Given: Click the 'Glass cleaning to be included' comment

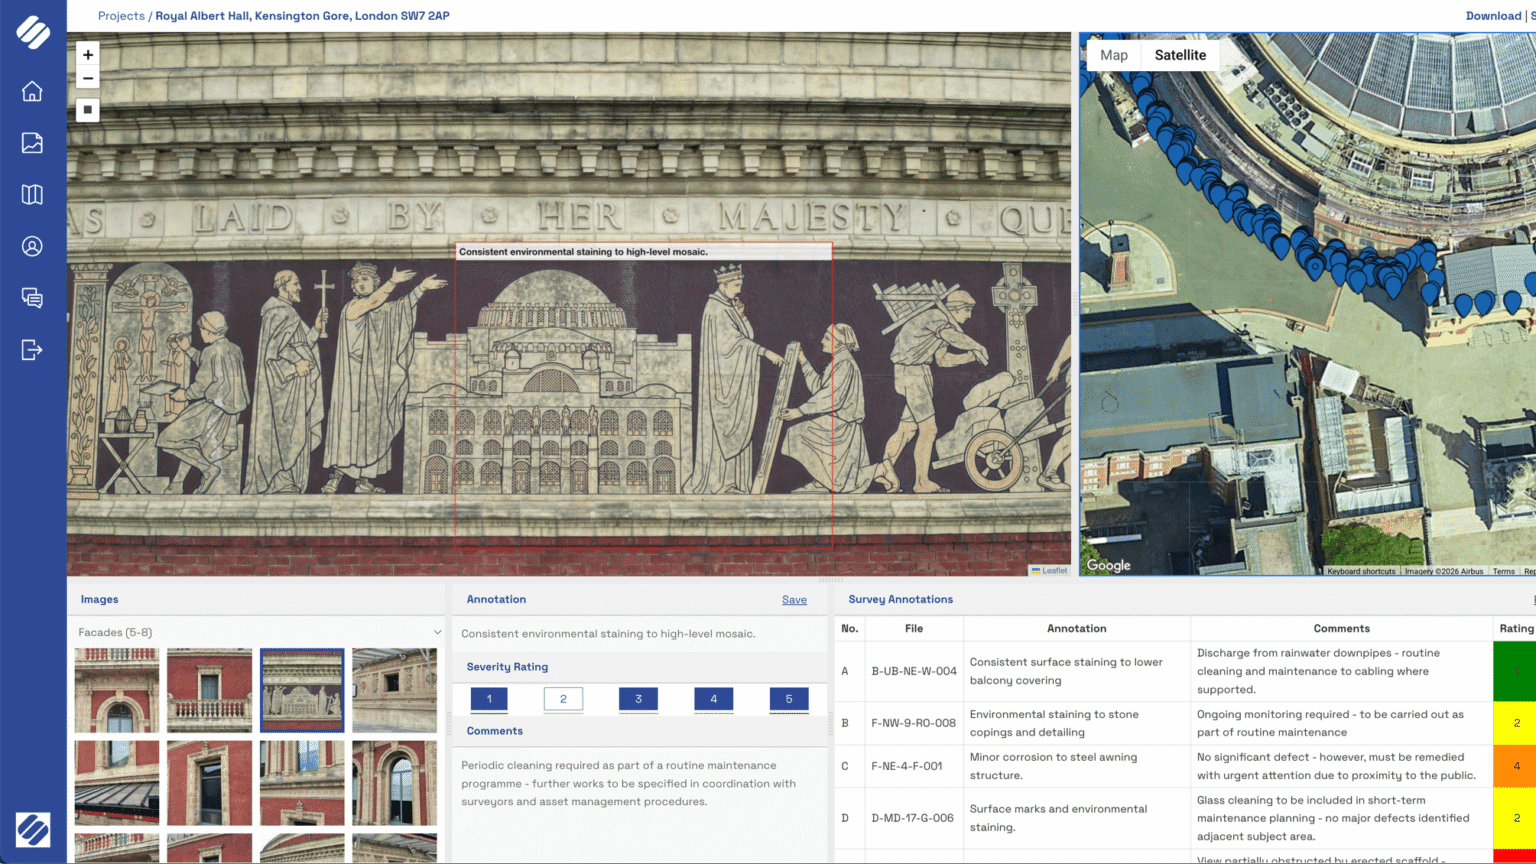Looking at the screenshot, I should pos(1333,818).
